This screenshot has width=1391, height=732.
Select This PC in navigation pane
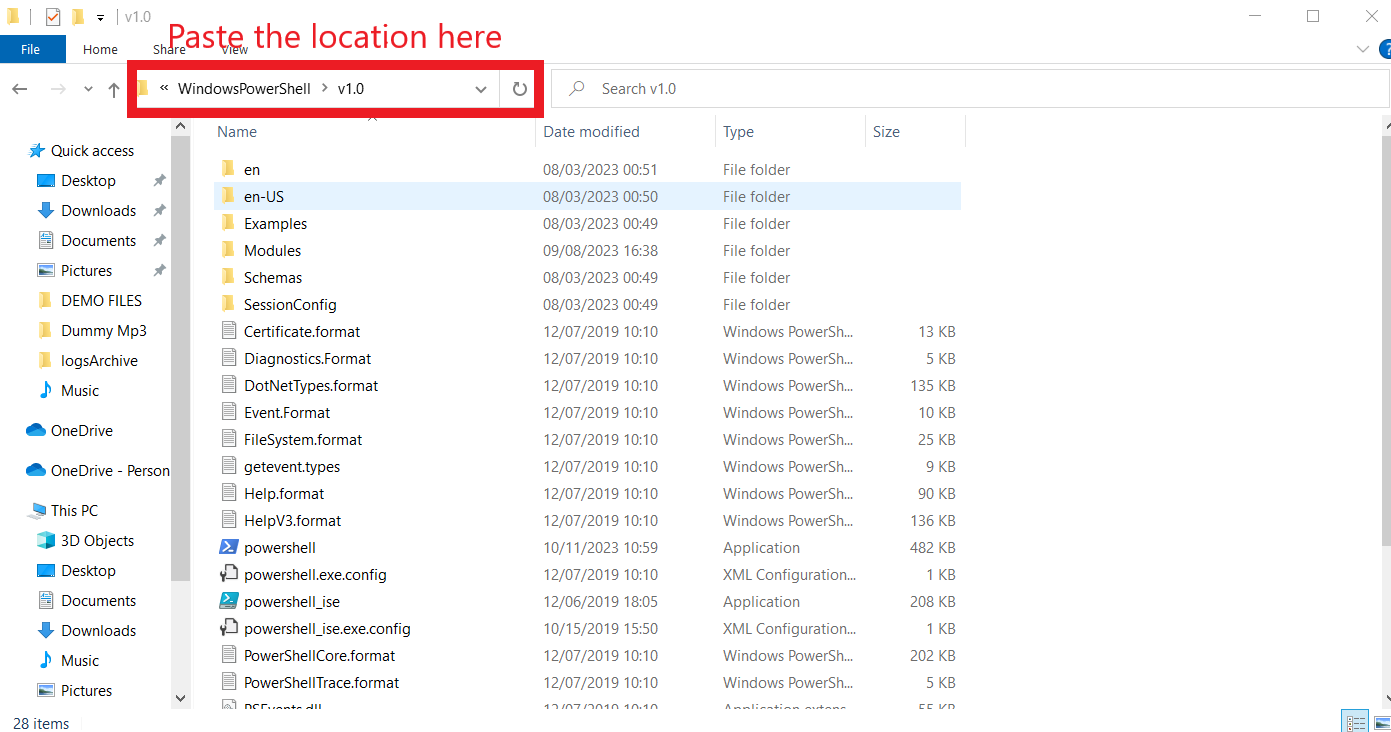coord(64,511)
